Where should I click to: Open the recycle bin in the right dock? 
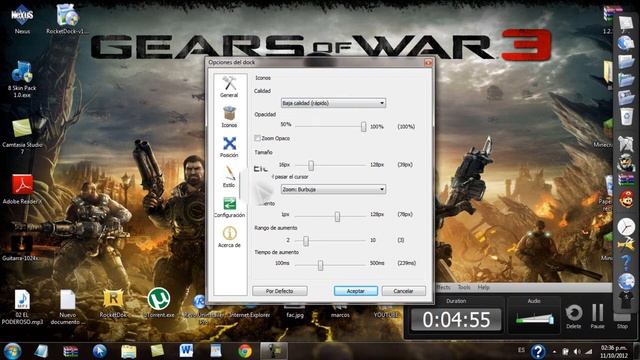[x=626, y=116]
